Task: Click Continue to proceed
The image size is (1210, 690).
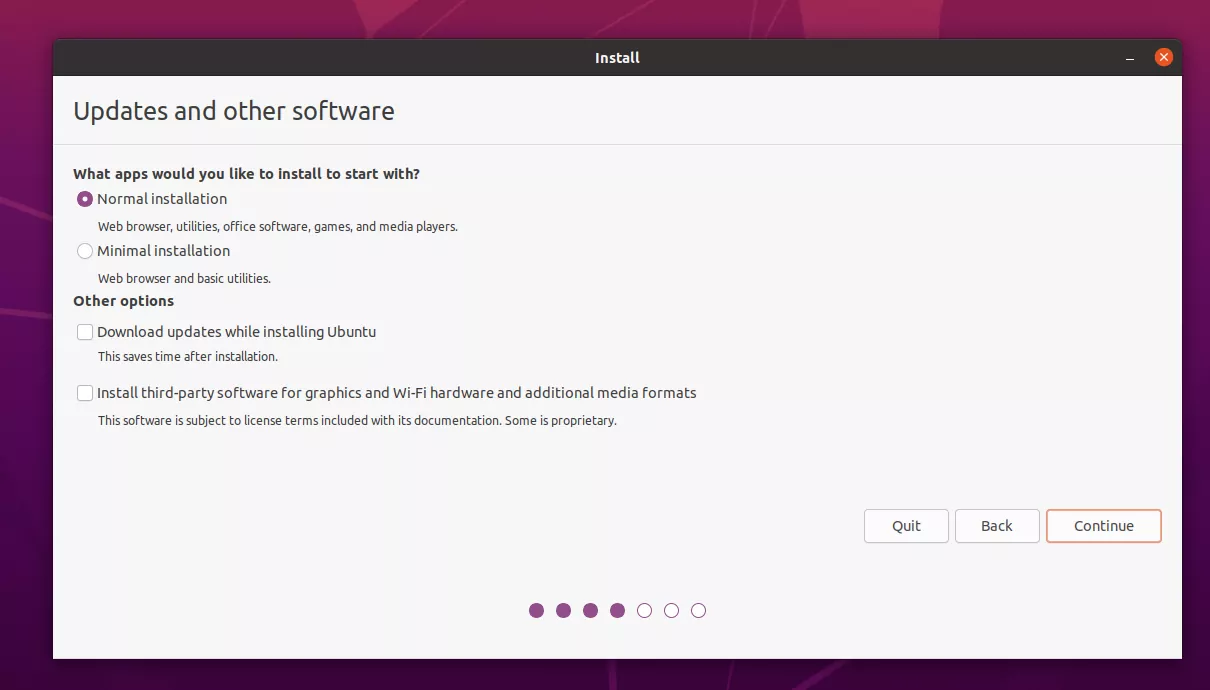Action: click(x=1104, y=526)
